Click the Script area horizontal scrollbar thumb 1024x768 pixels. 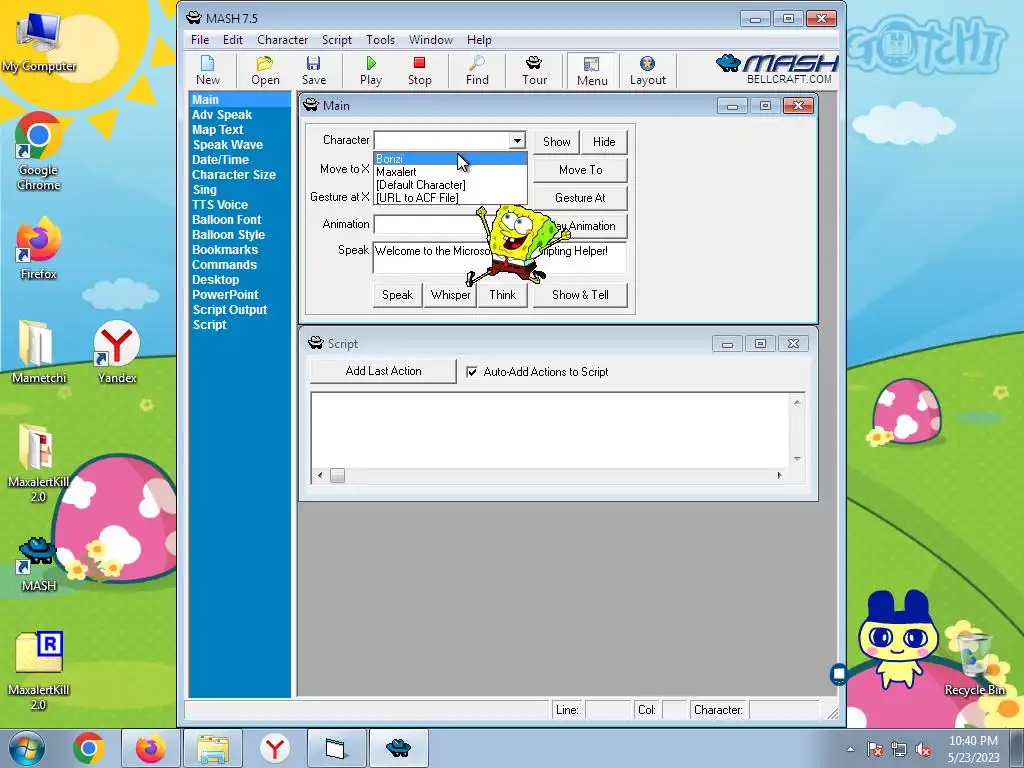coord(337,475)
